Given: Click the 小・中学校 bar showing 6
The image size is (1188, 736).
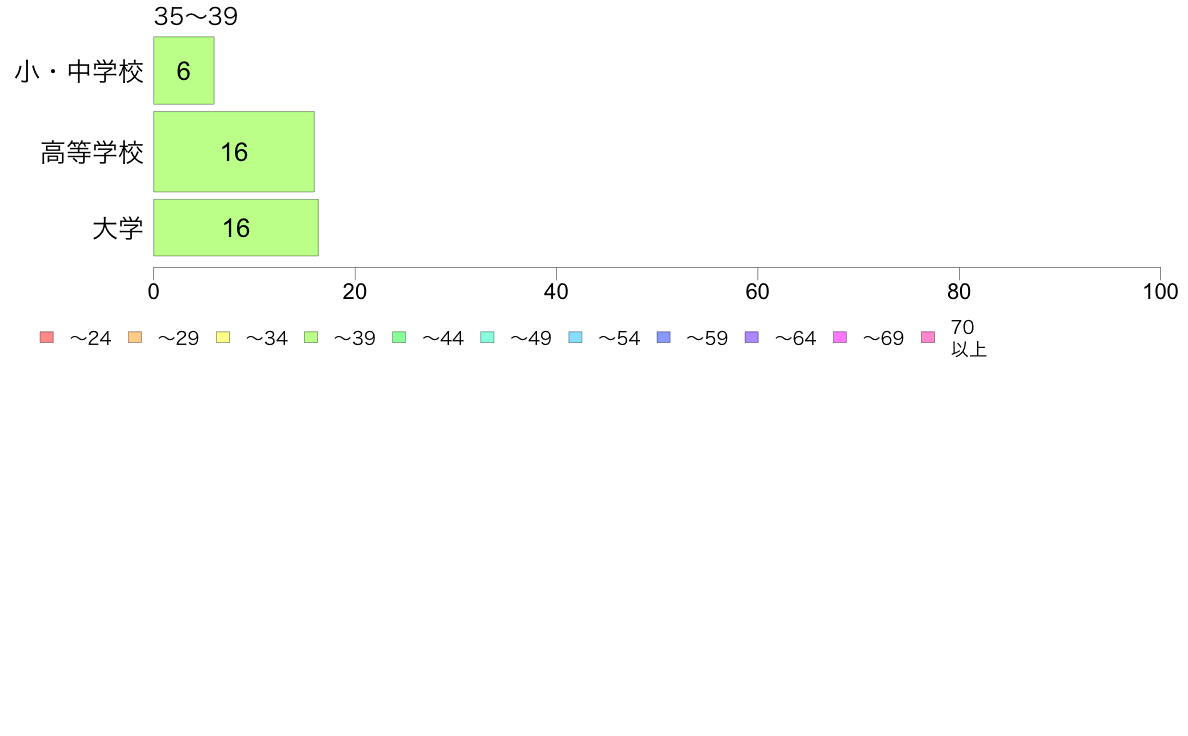Looking at the screenshot, I should pyautogui.click(x=184, y=70).
